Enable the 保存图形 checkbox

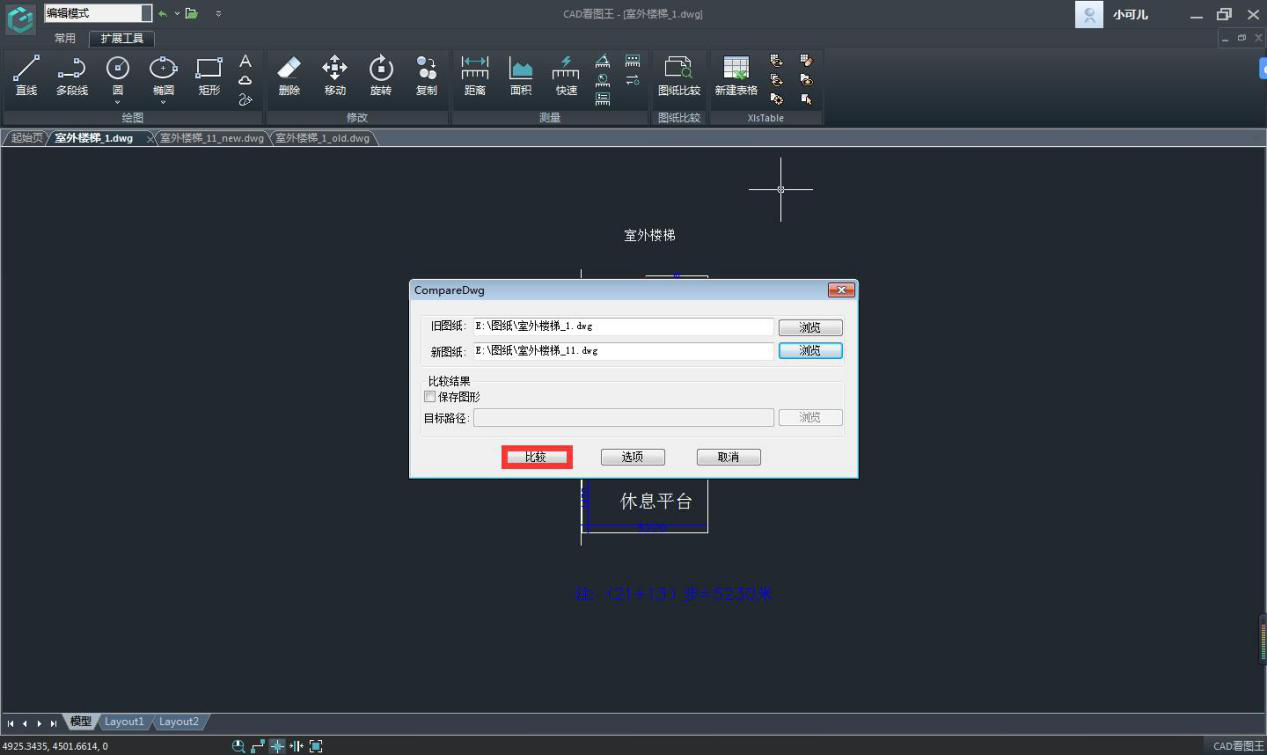431,397
